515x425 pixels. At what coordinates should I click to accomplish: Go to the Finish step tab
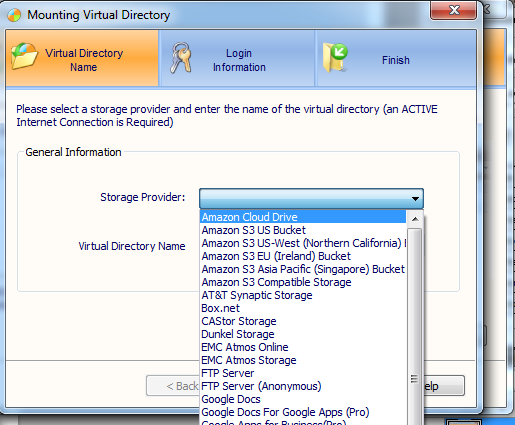(396, 58)
